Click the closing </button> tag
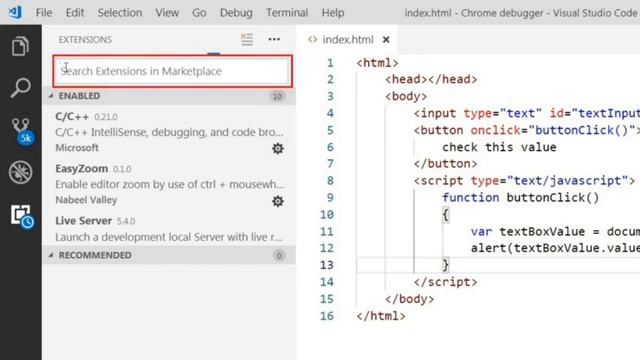The width and height of the screenshot is (640, 360). coord(445,164)
